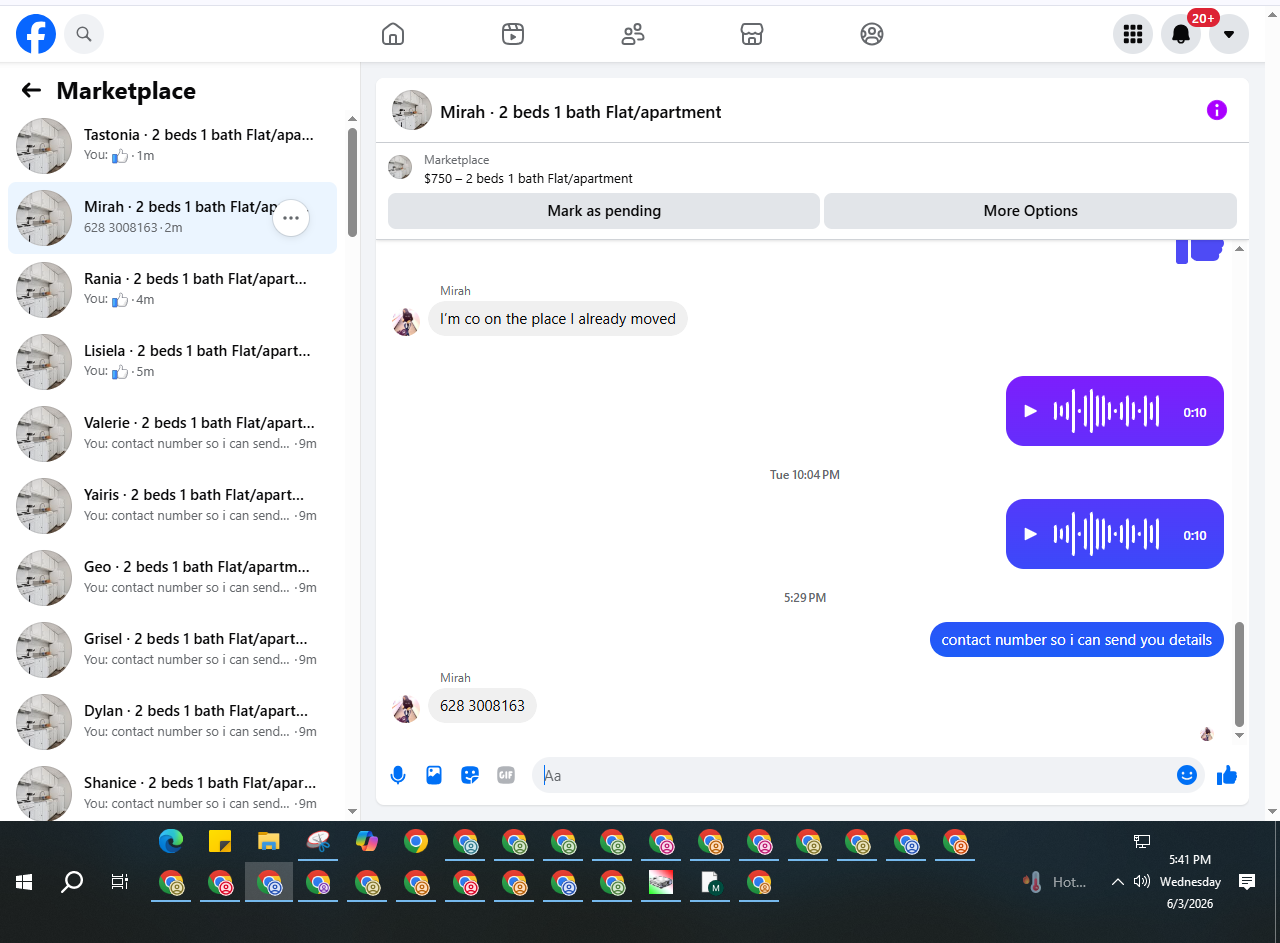Screen dimensions: 1280x943
Task: Open File Explorer from the taskbar
Action: click(x=269, y=842)
